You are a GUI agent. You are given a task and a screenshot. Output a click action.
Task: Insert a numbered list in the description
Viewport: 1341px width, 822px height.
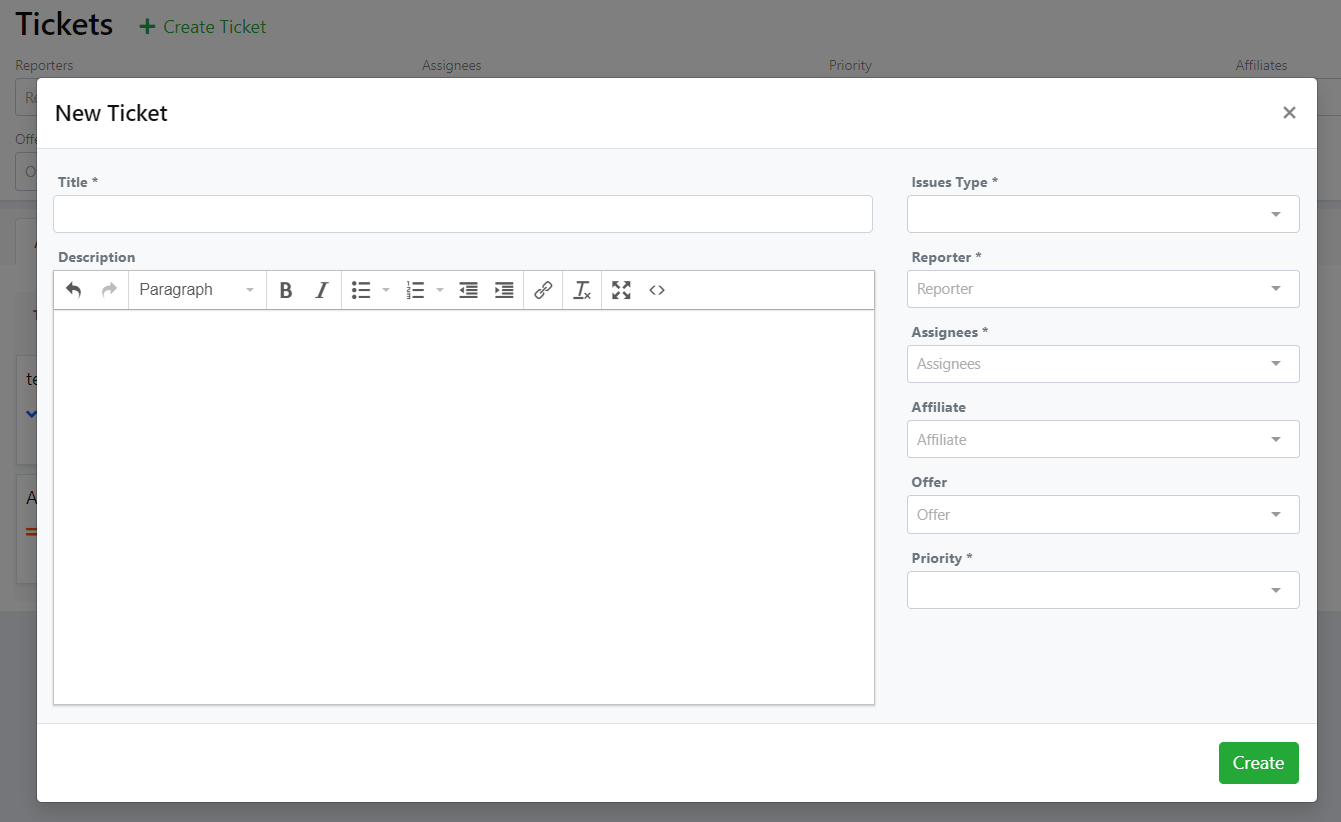[415, 289]
